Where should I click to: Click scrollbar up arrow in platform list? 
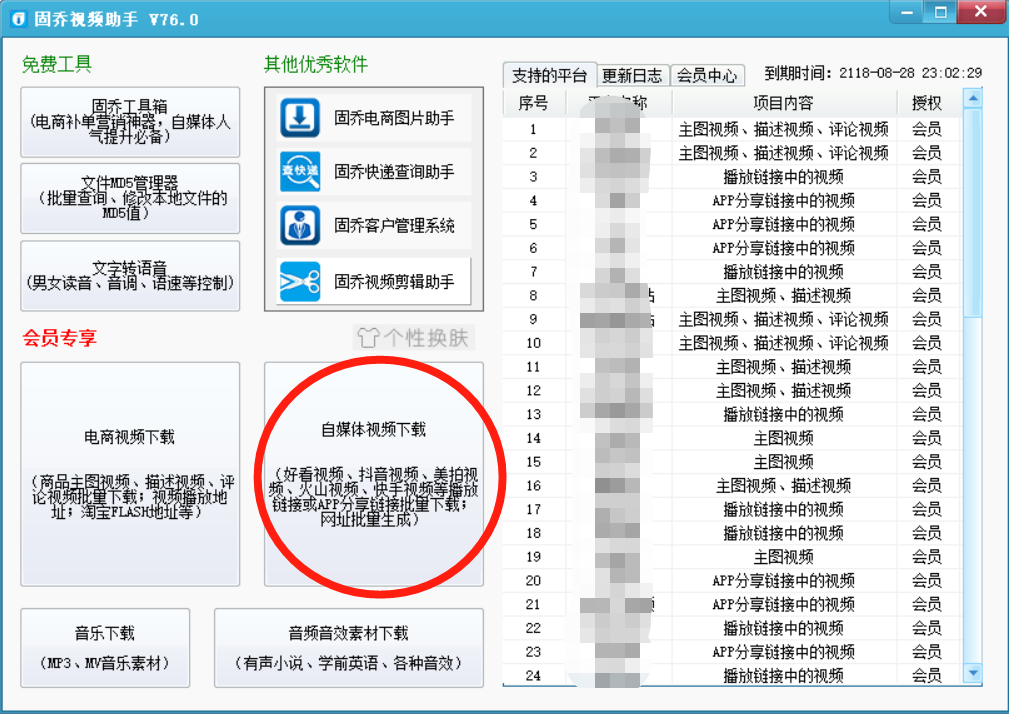pyautogui.click(x=972, y=98)
